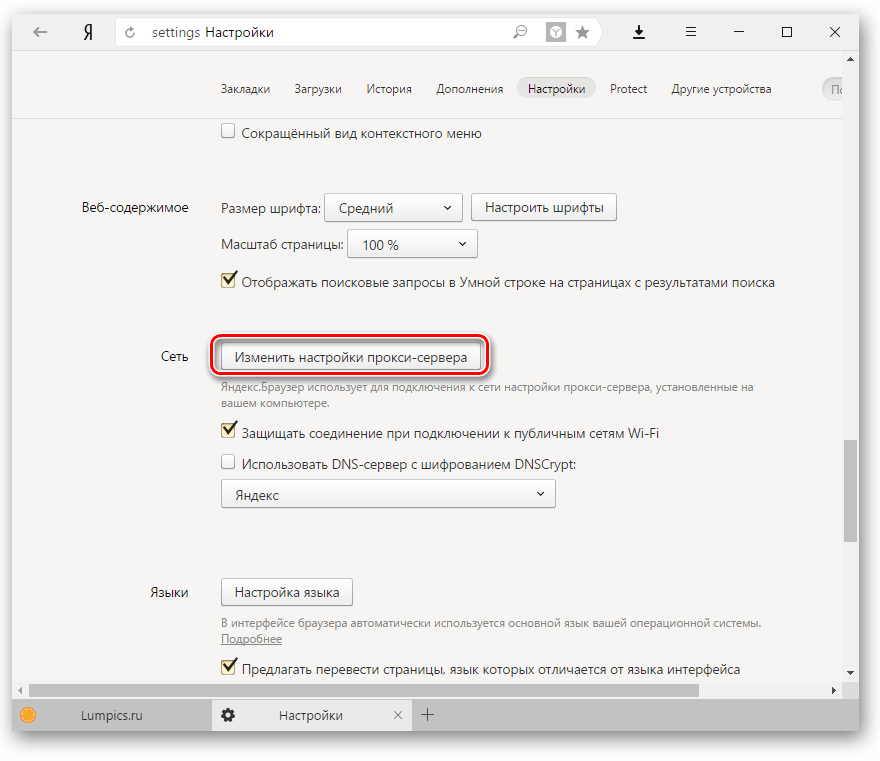The image size is (880, 761).
Task: Switch to the Дополнения tab
Action: [469, 89]
